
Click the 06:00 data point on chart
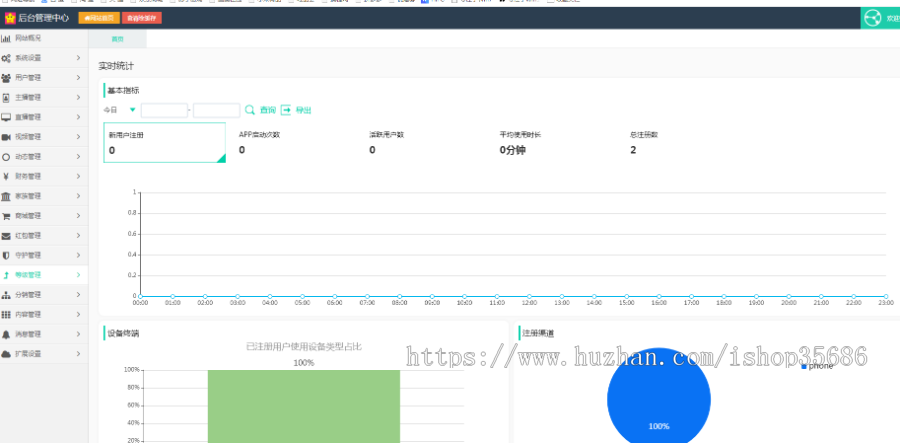[x=335, y=296]
